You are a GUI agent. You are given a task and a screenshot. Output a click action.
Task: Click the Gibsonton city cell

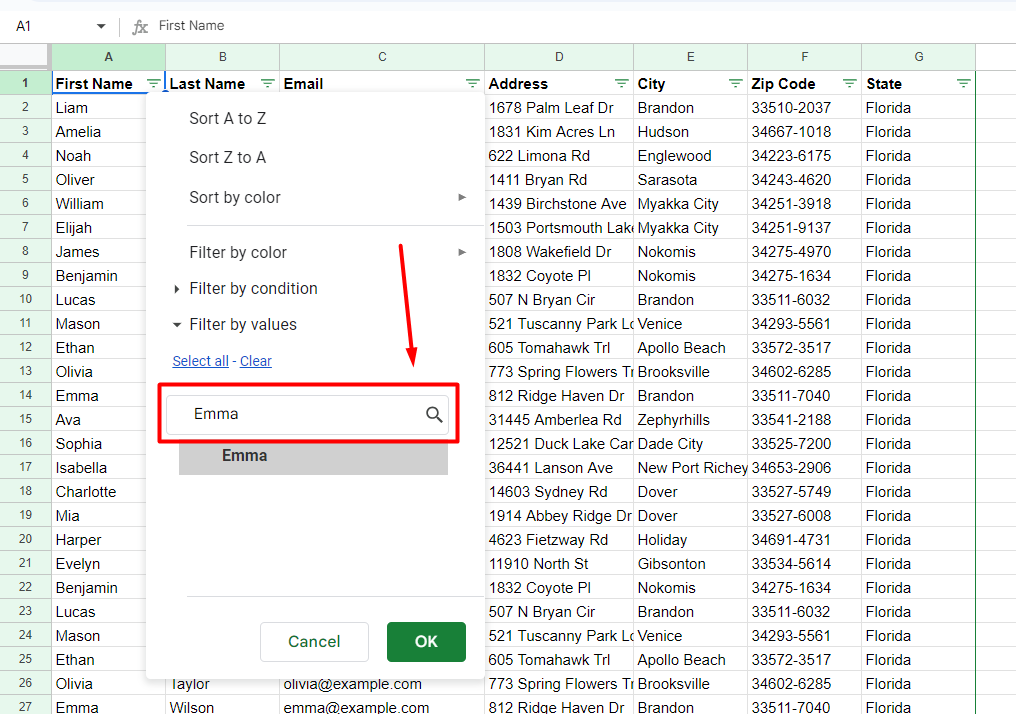click(691, 564)
